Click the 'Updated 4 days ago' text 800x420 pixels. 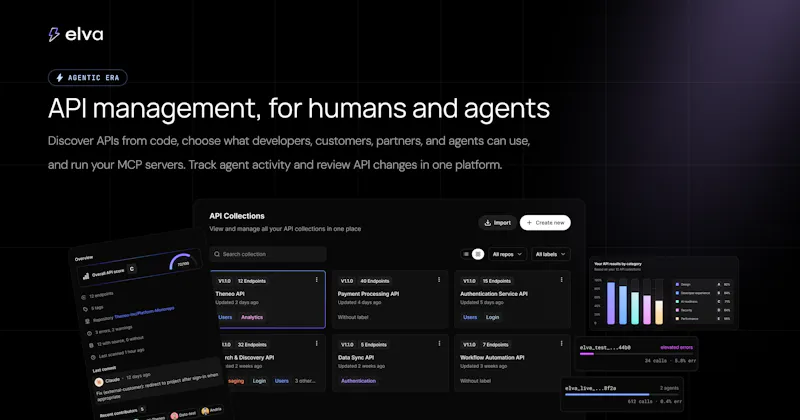coord(359,303)
